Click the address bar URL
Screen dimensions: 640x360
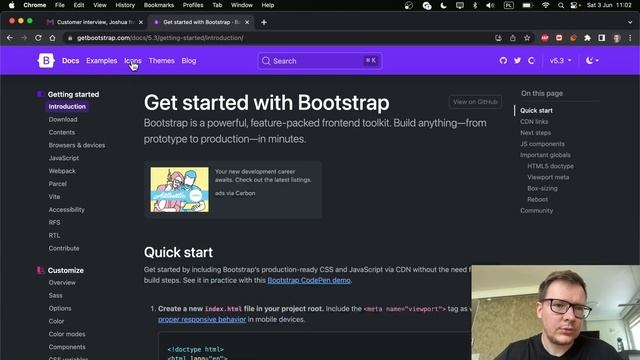click(160, 38)
